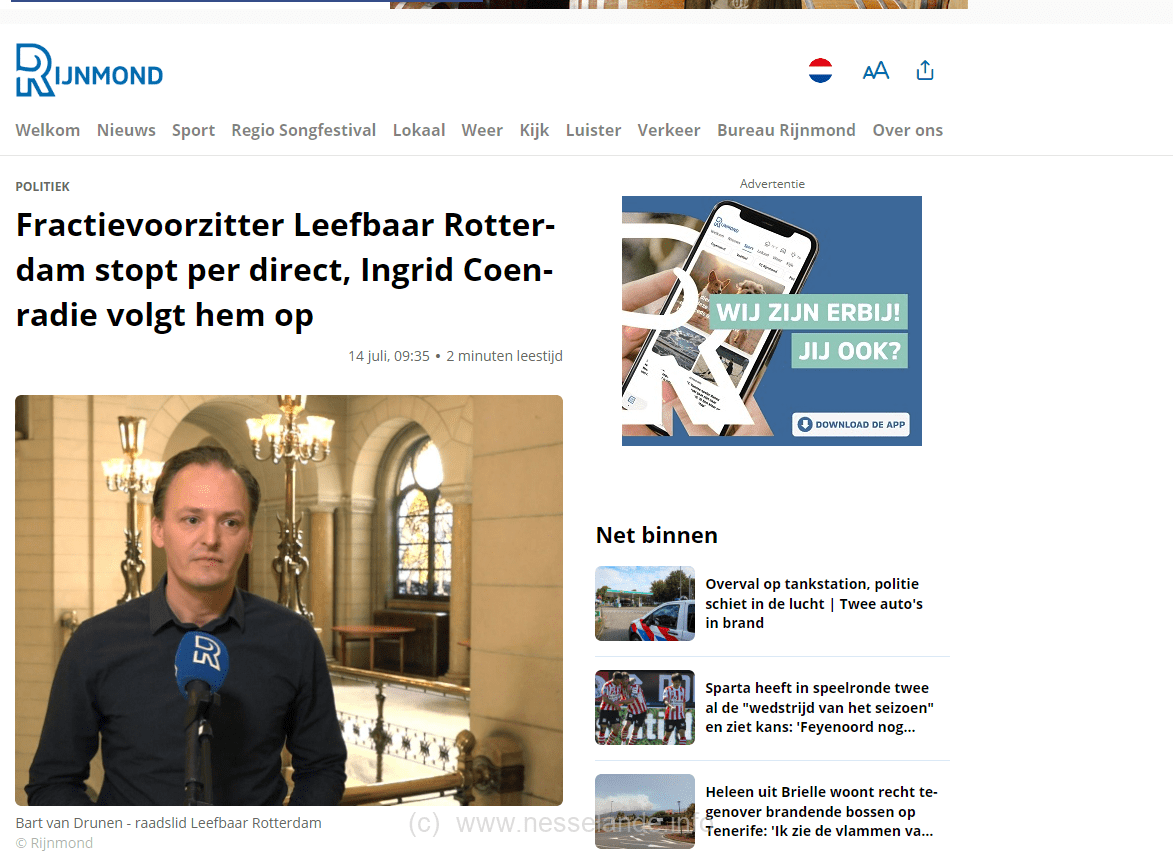Open the tankstation robbery article thumbnail
Viewport: 1173px width, 859px height.
pos(645,603)
